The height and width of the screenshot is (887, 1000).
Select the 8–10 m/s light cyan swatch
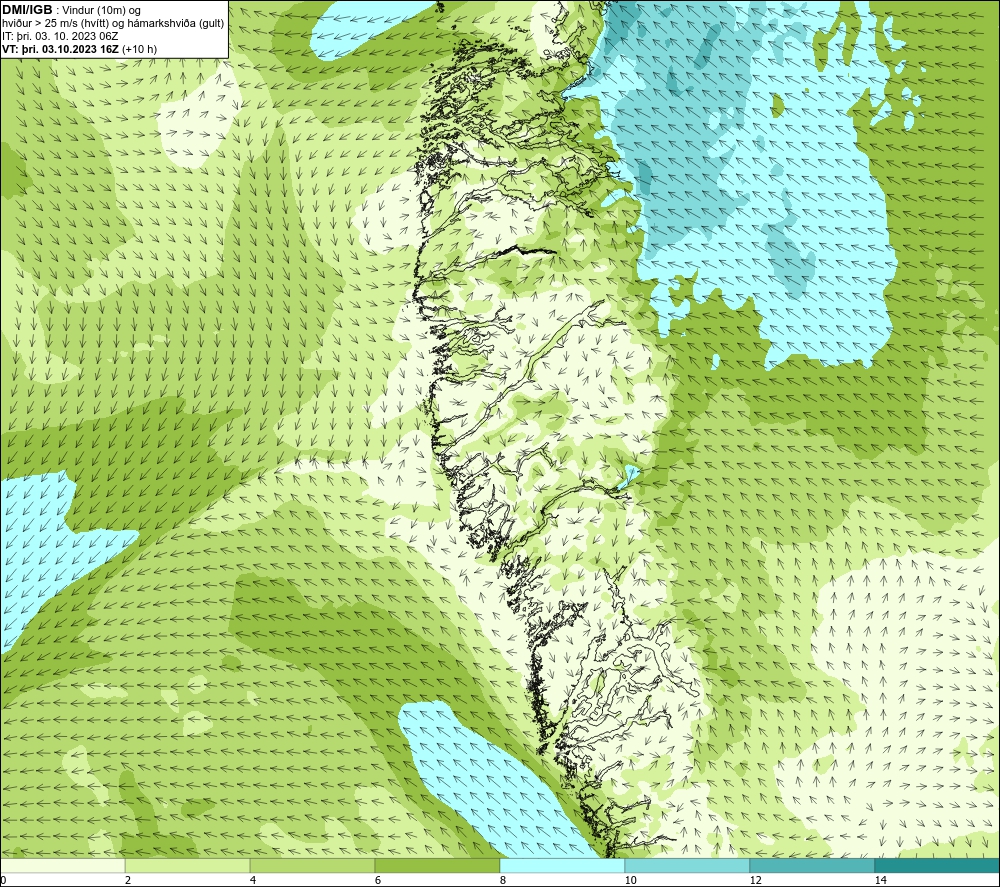(562, 865)
